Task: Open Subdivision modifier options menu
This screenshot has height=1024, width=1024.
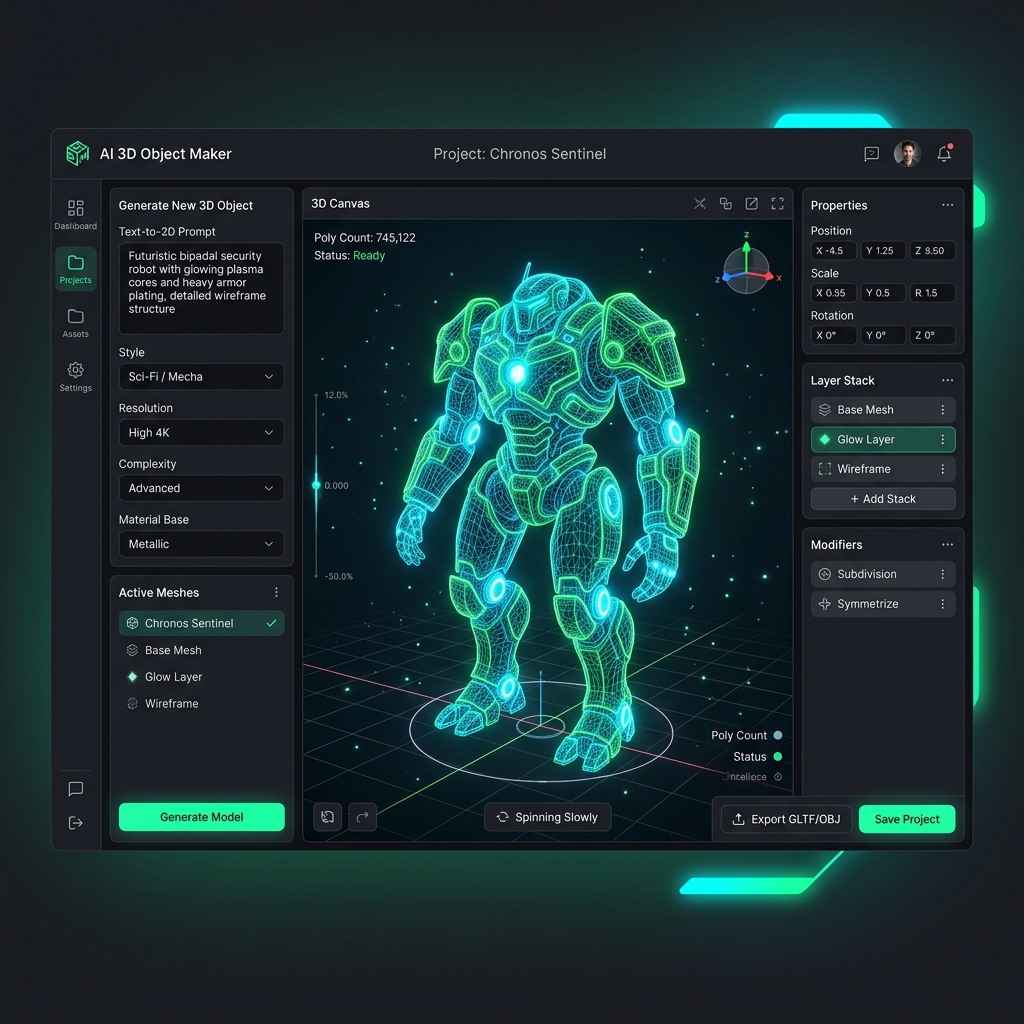Action: coord(942,574)
